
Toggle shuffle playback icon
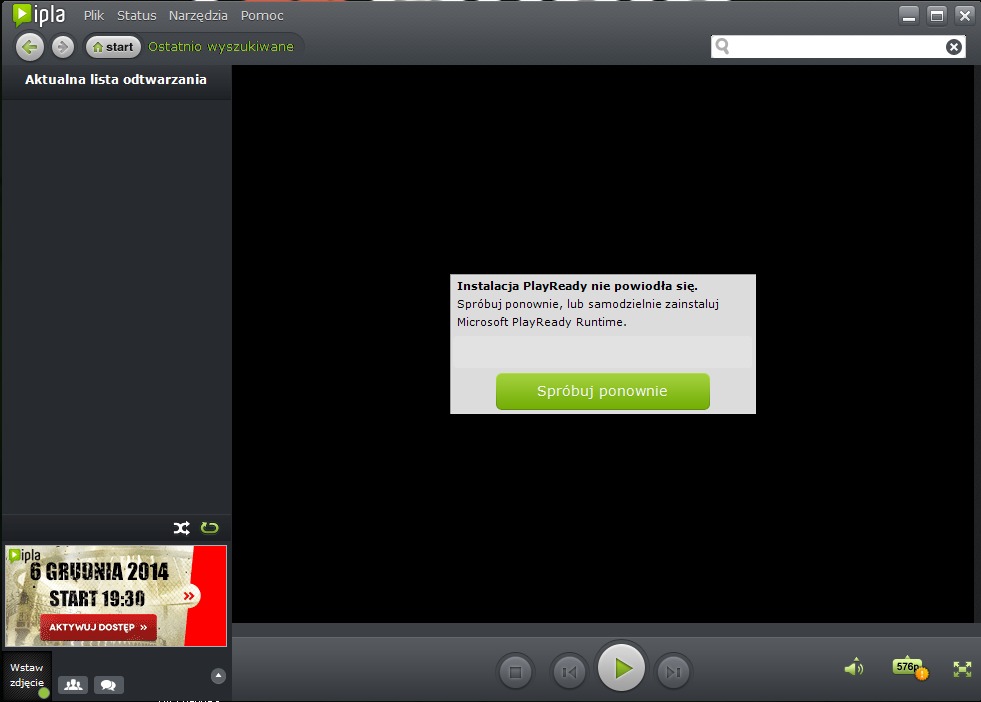pos(181,528)
